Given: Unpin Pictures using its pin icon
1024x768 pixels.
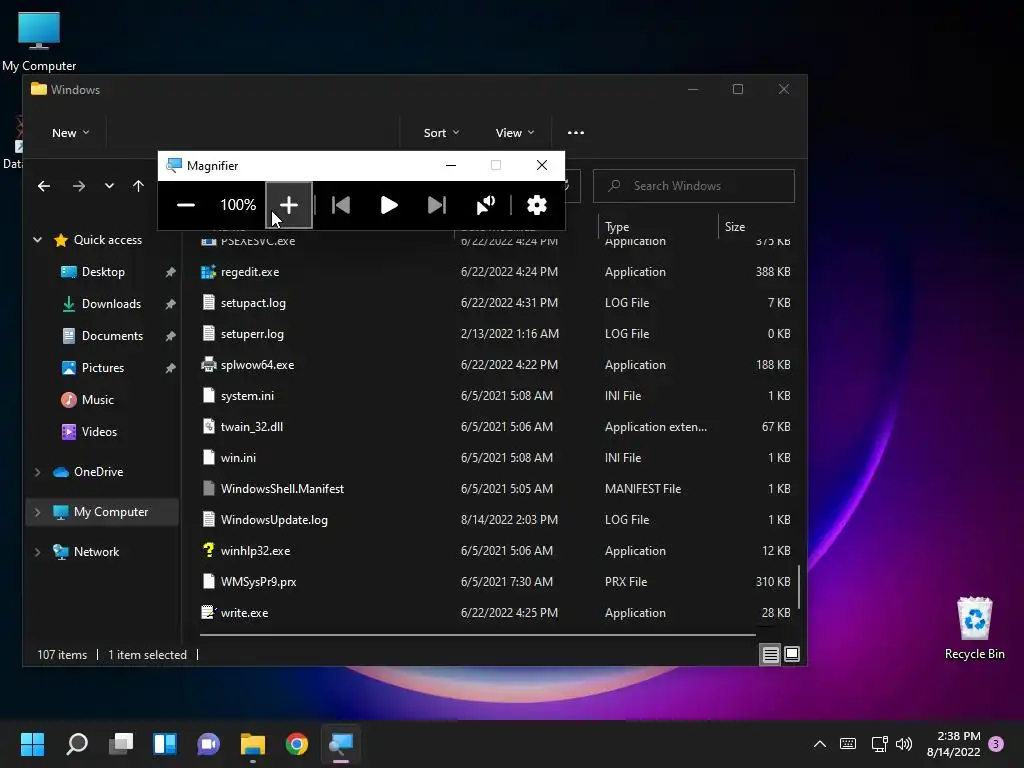Looking at the screenshot, I should 170,368.
